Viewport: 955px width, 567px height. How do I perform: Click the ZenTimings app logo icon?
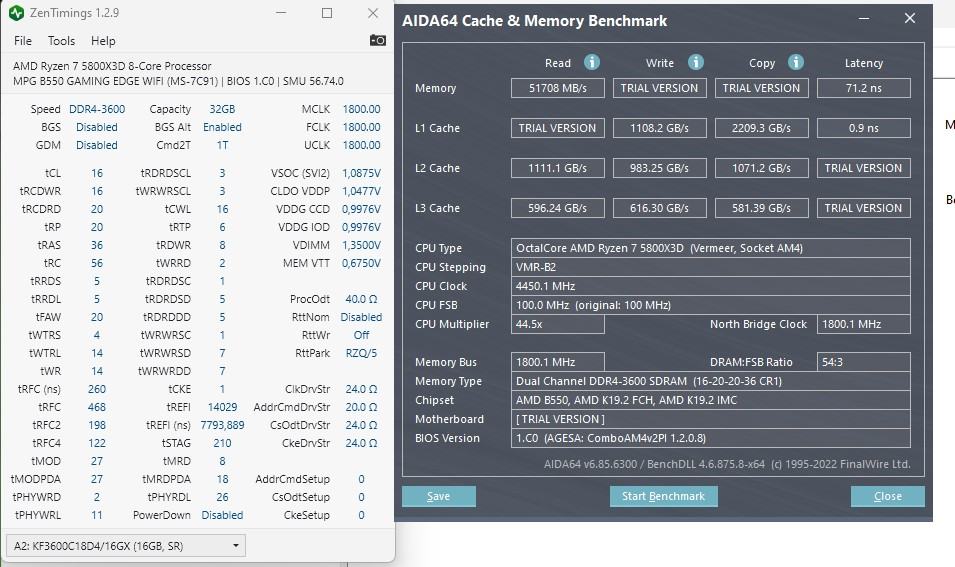pyautogui.click(x=16, y=13)
